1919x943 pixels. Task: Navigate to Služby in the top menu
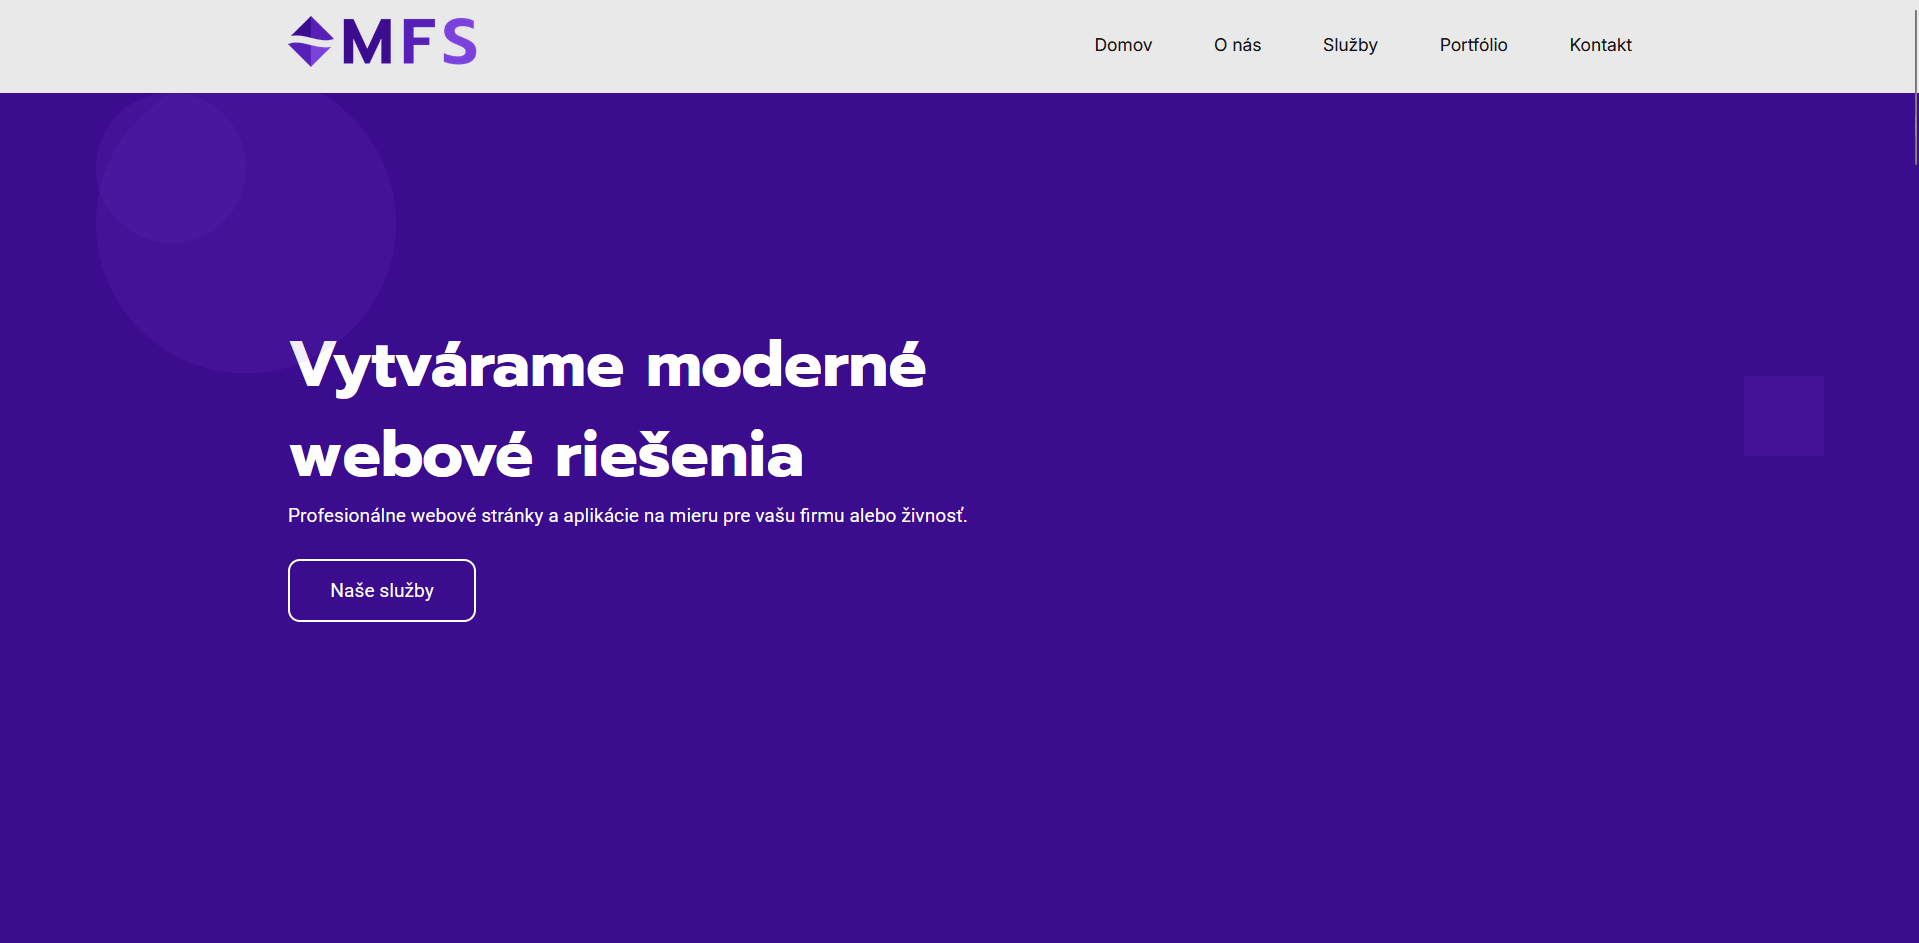(1349, 45)
